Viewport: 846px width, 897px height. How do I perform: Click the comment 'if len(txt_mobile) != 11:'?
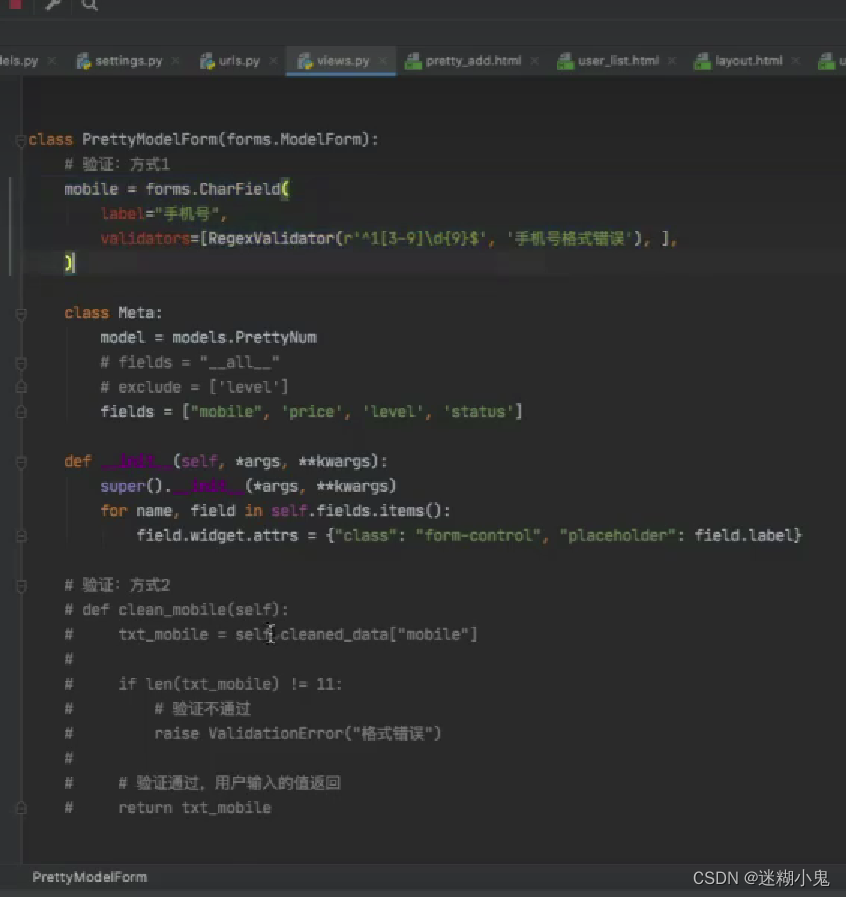pos(230,684)
